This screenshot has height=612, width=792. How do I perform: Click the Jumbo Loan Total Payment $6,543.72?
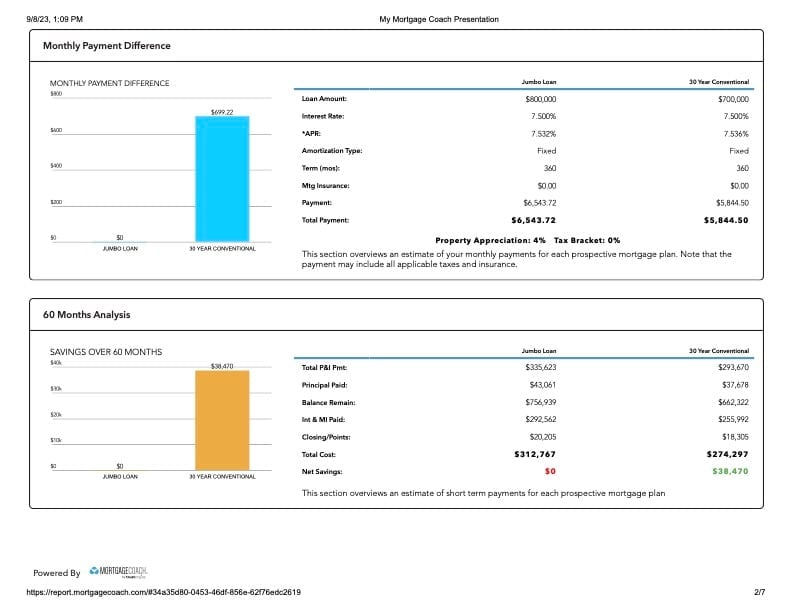pyautogui.click(x=533, y=220)
